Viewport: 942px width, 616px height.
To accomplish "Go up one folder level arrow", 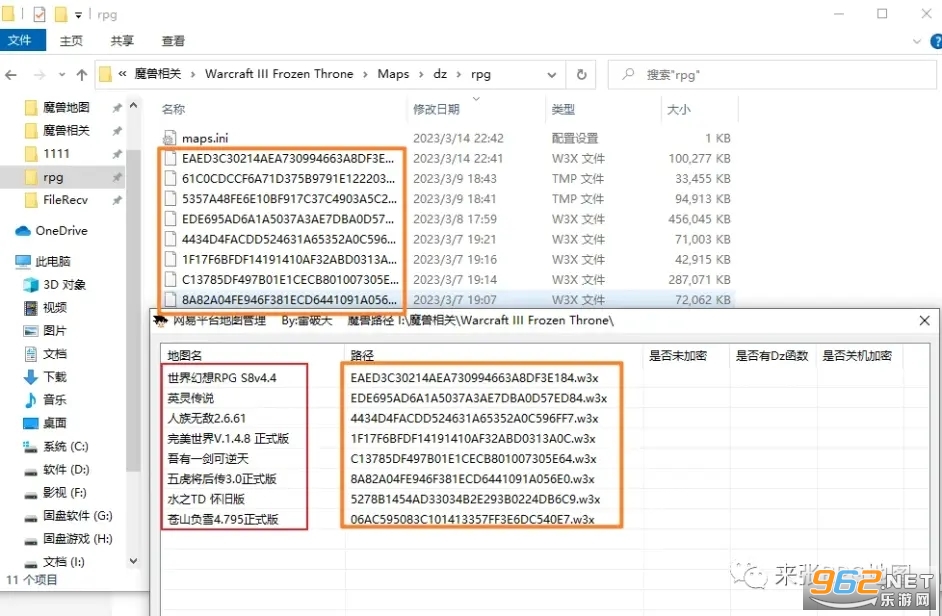I will pos(82,75).
